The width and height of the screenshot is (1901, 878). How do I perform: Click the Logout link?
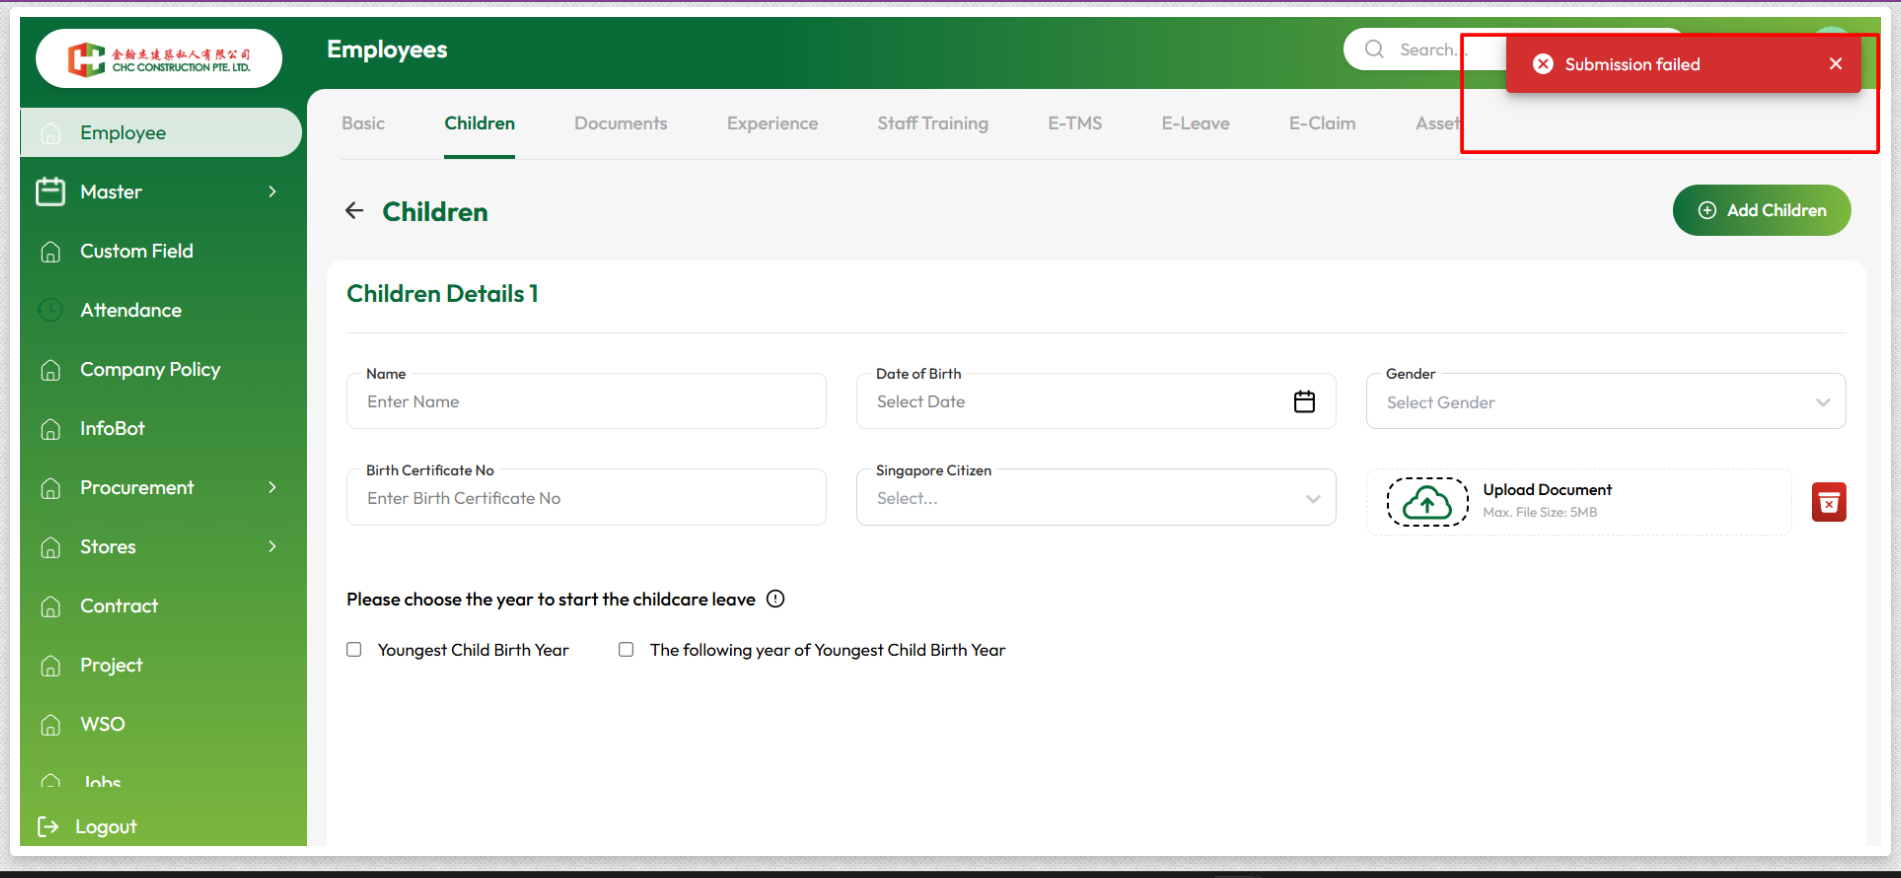[x=106, y=827]
